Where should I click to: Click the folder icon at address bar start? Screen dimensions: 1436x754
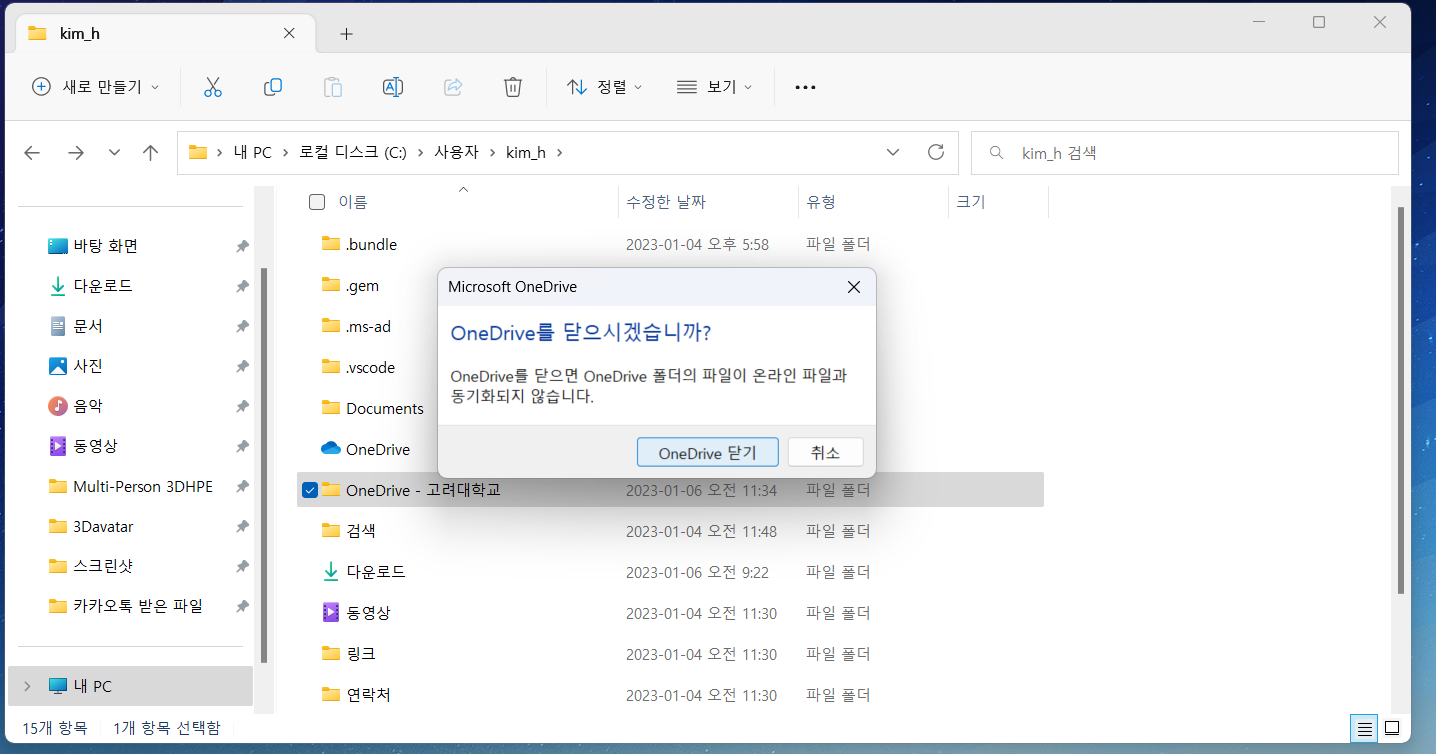[197, 153]
